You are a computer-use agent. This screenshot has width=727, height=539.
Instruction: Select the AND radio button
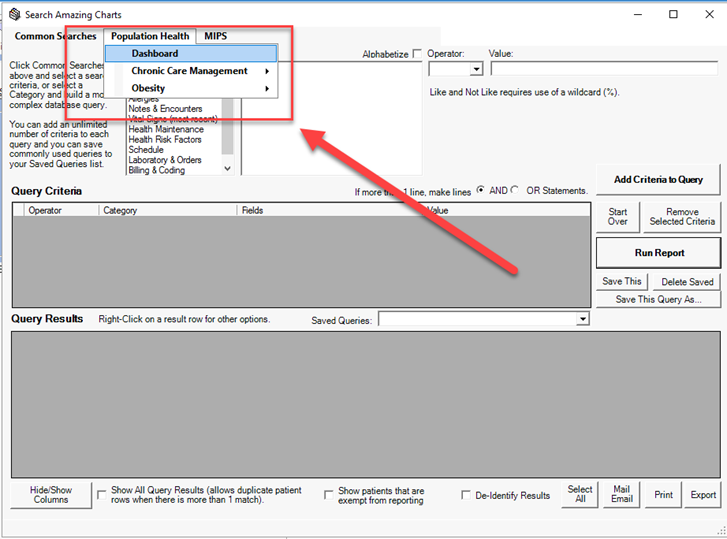coord(481,190)
